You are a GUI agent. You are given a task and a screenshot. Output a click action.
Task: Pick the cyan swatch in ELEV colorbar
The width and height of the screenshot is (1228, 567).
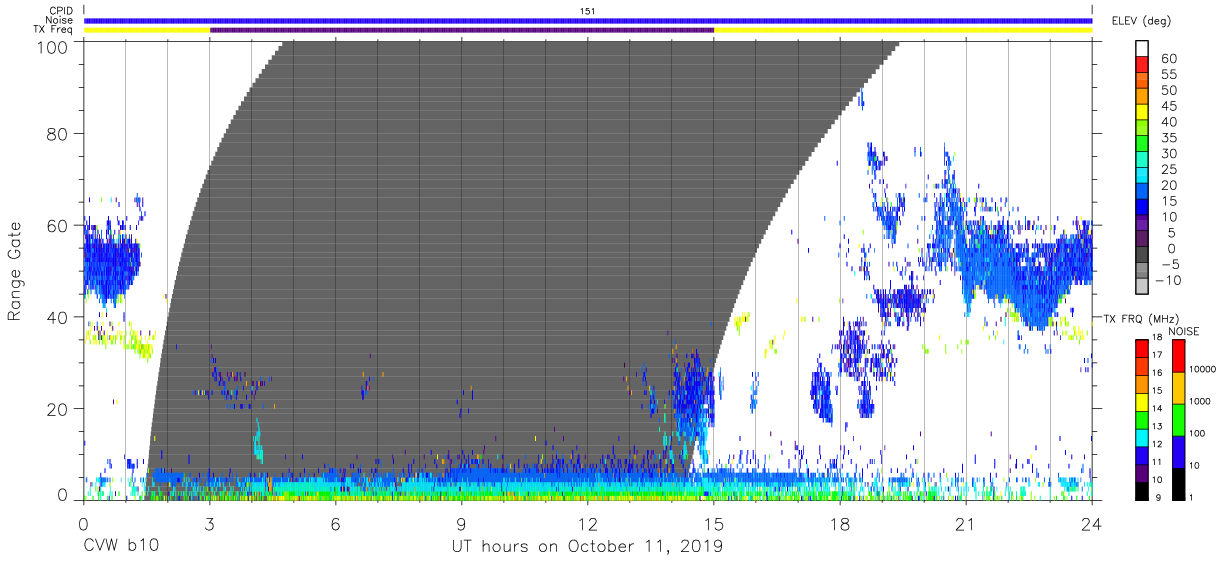[x=1143, y=174]
